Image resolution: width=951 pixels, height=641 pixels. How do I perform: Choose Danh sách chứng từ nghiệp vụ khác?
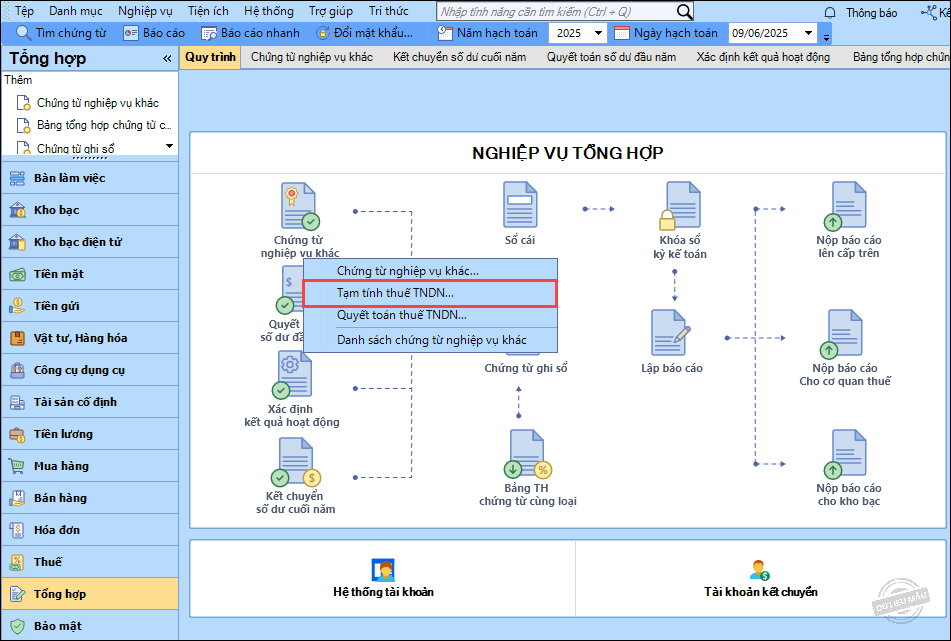click(429, 340)
